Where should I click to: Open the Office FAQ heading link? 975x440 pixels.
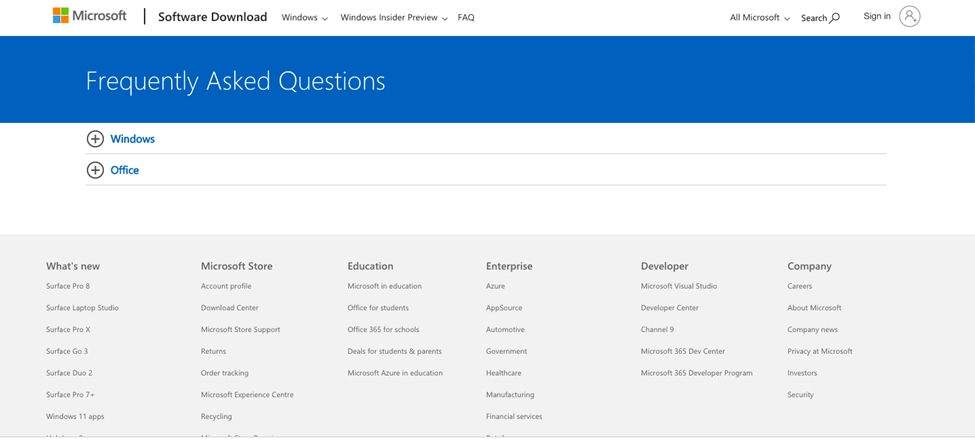click(x=124, y=170)
